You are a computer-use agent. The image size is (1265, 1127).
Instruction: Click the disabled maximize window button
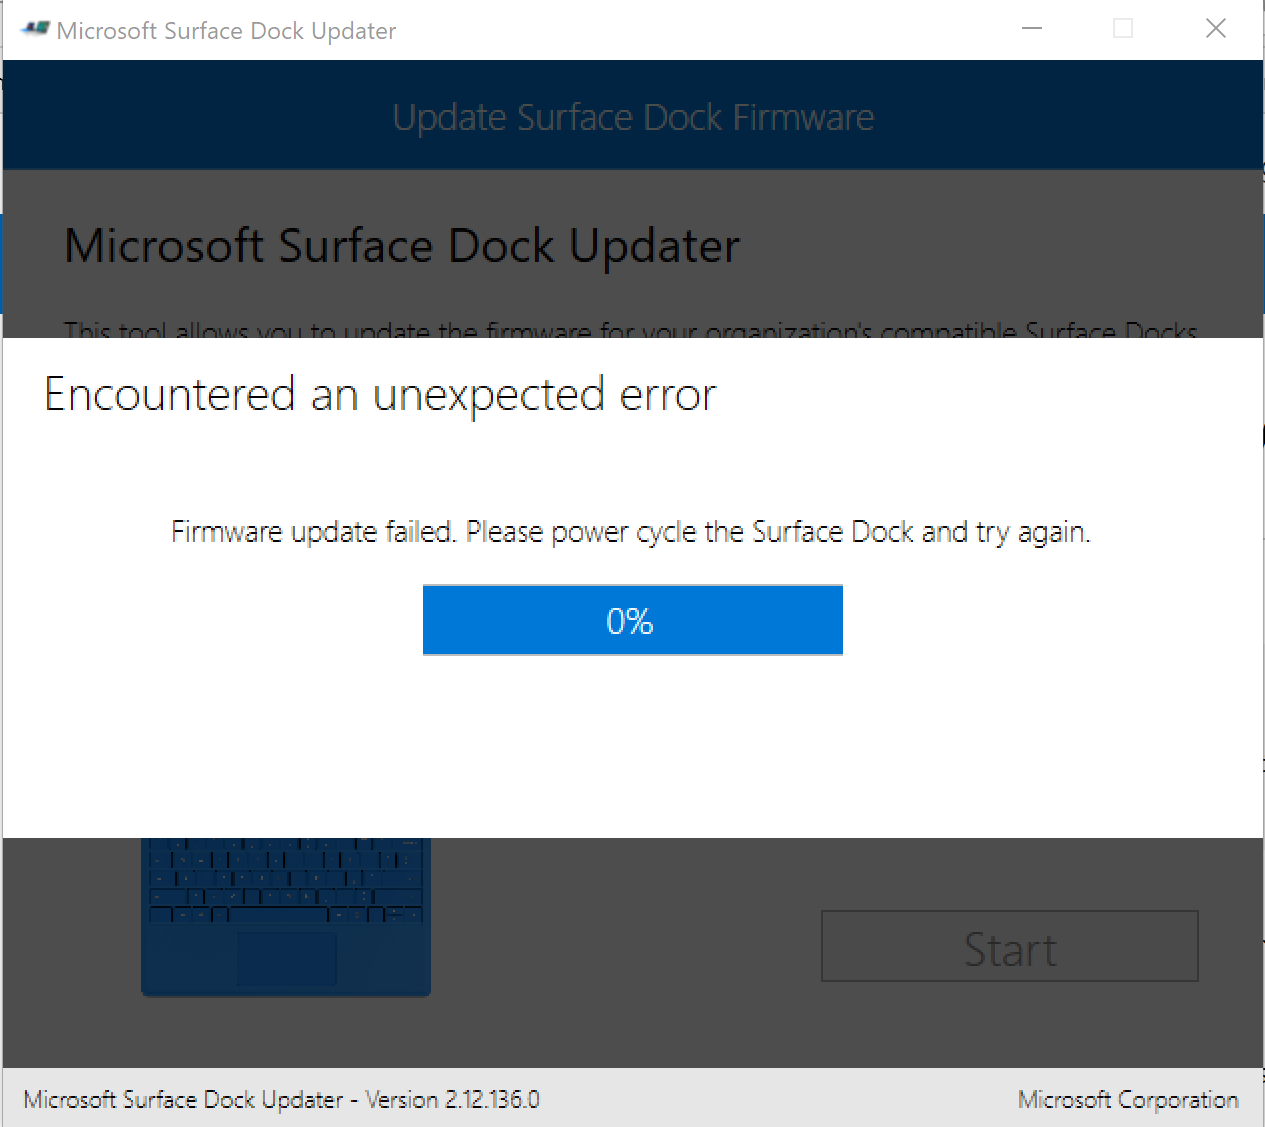click(x=1123, y=29)
